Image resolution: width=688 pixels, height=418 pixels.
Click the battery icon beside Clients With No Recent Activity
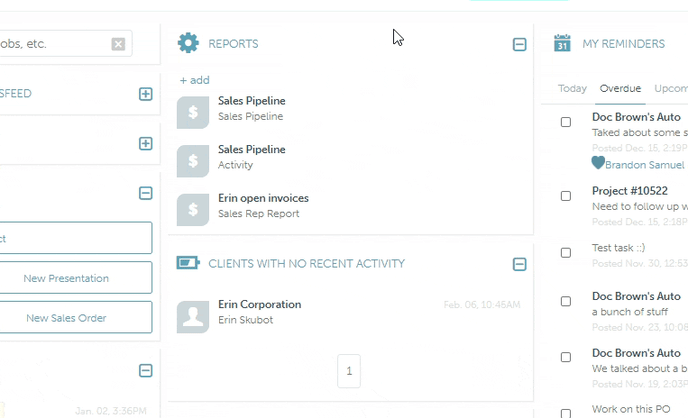(188, 263)
